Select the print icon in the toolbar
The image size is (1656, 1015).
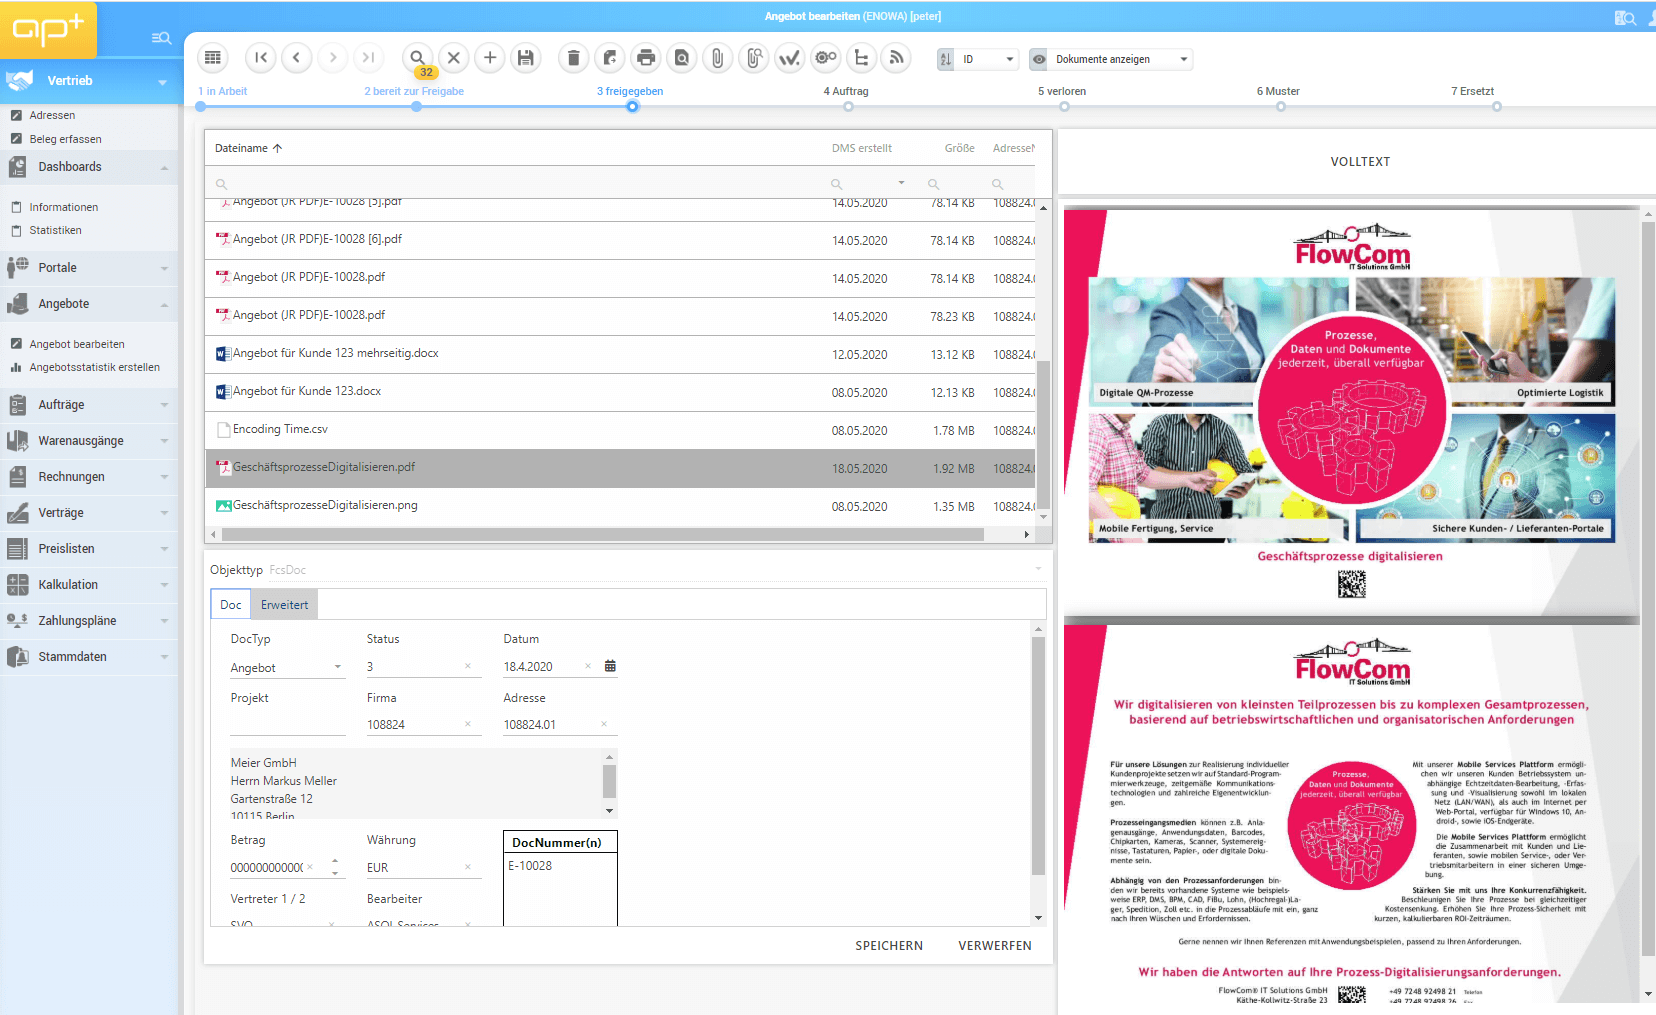coord(645,58)
